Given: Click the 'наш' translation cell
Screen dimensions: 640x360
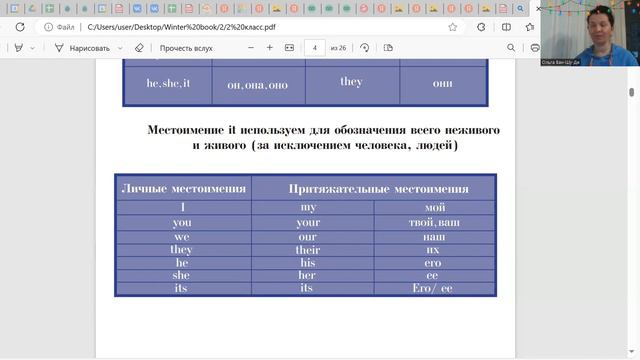Looking at the screenshot, I should click(434, 237).
